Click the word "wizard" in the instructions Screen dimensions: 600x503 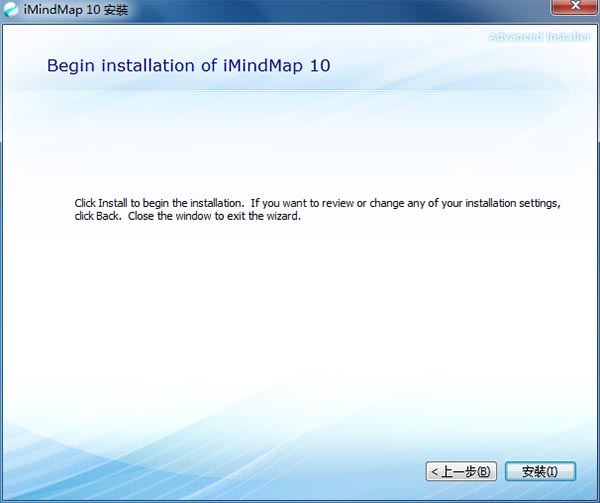[x=283, y=216]
